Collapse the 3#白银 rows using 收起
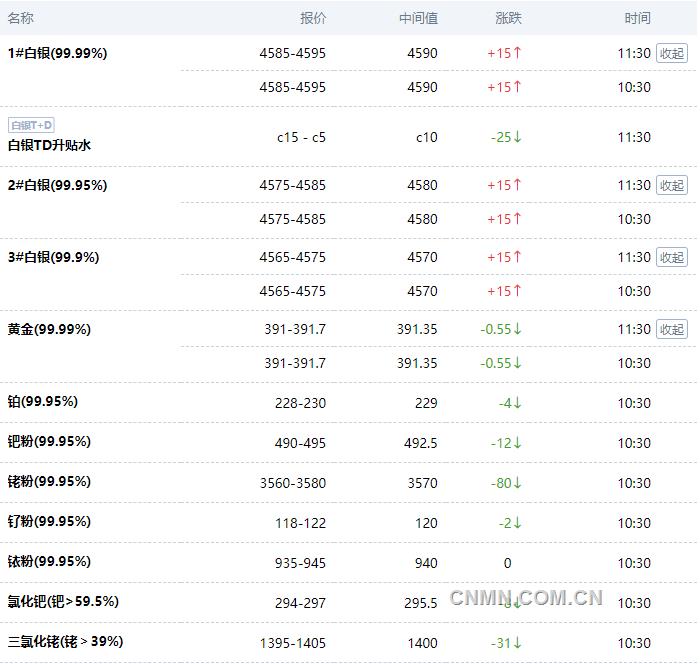This screenshot has height=664, width=700. point(672,257)
